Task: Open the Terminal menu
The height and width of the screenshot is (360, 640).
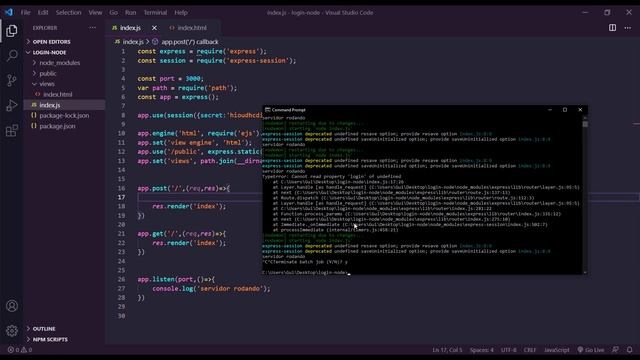Action: coord(155,12)
